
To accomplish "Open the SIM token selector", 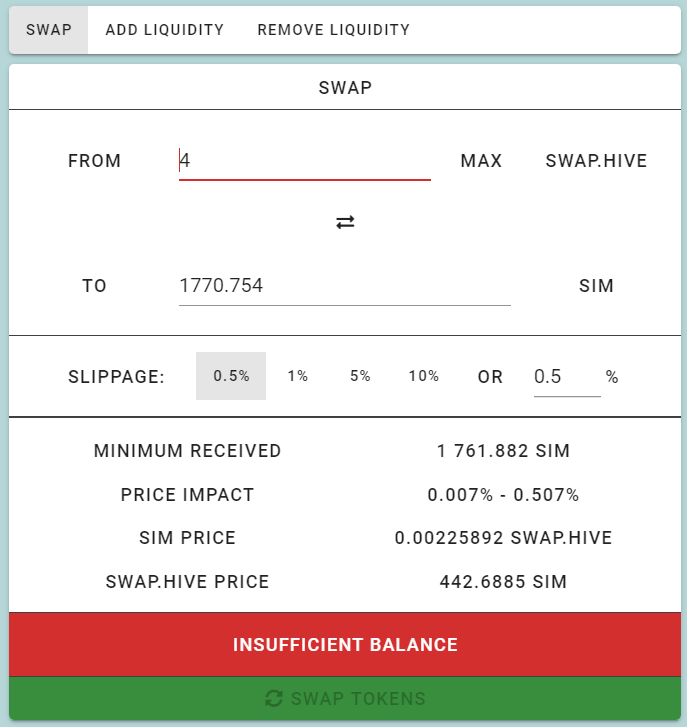I will coord(596,286).
